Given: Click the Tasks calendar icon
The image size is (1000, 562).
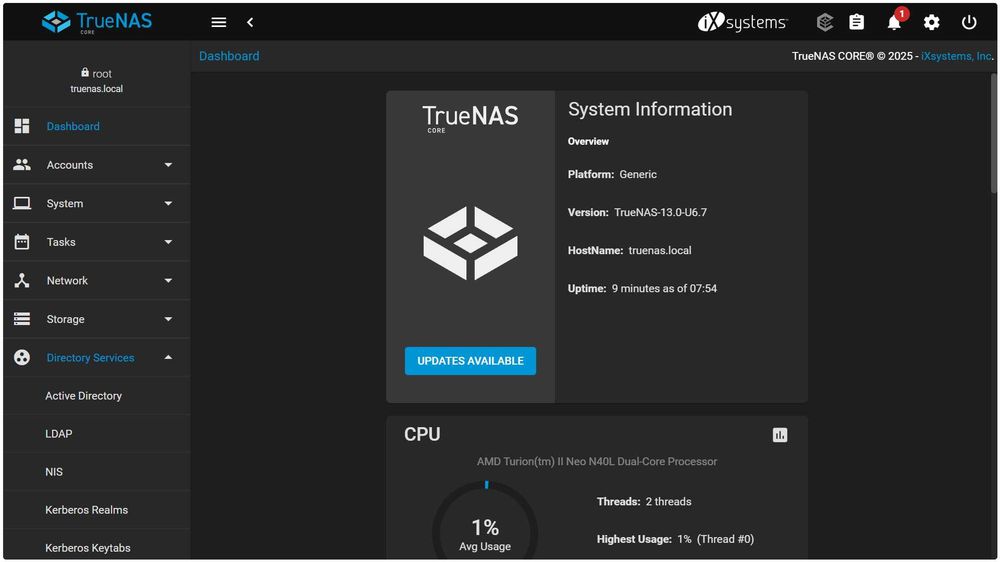Looking at the screenshot, I should 22,242.
